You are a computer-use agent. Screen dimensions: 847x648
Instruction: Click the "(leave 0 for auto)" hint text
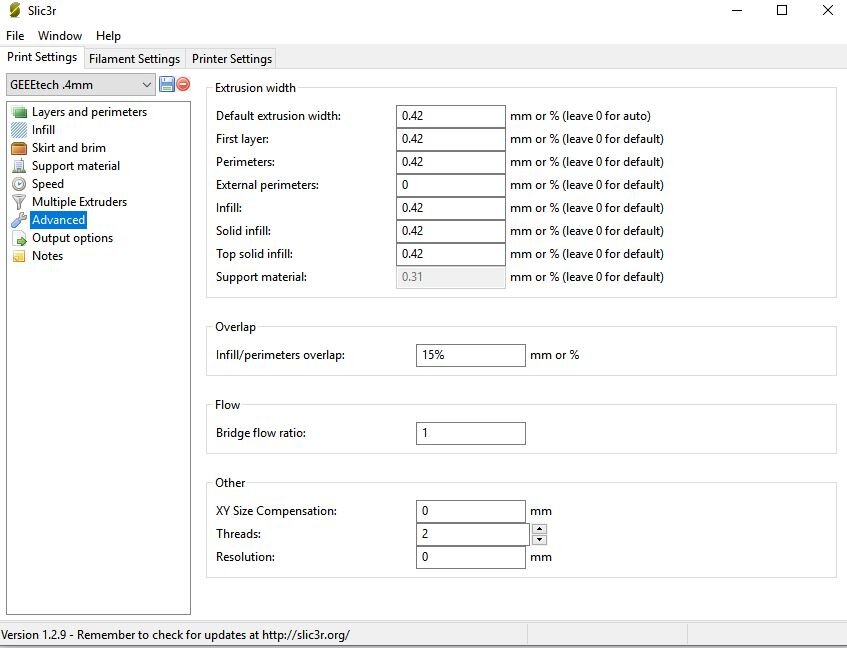(x=606, y=116)
